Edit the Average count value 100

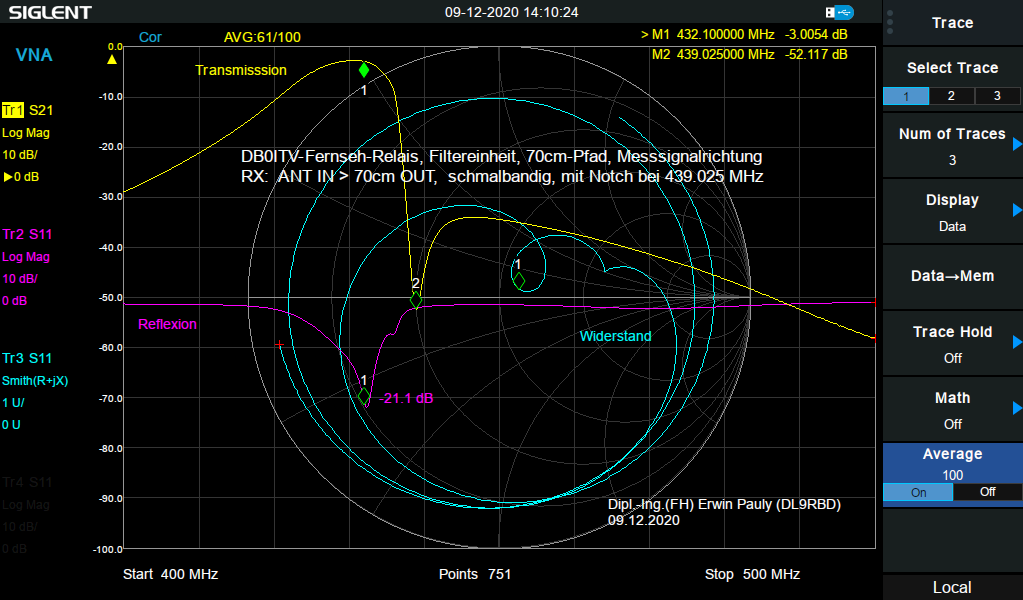point(953,475)
